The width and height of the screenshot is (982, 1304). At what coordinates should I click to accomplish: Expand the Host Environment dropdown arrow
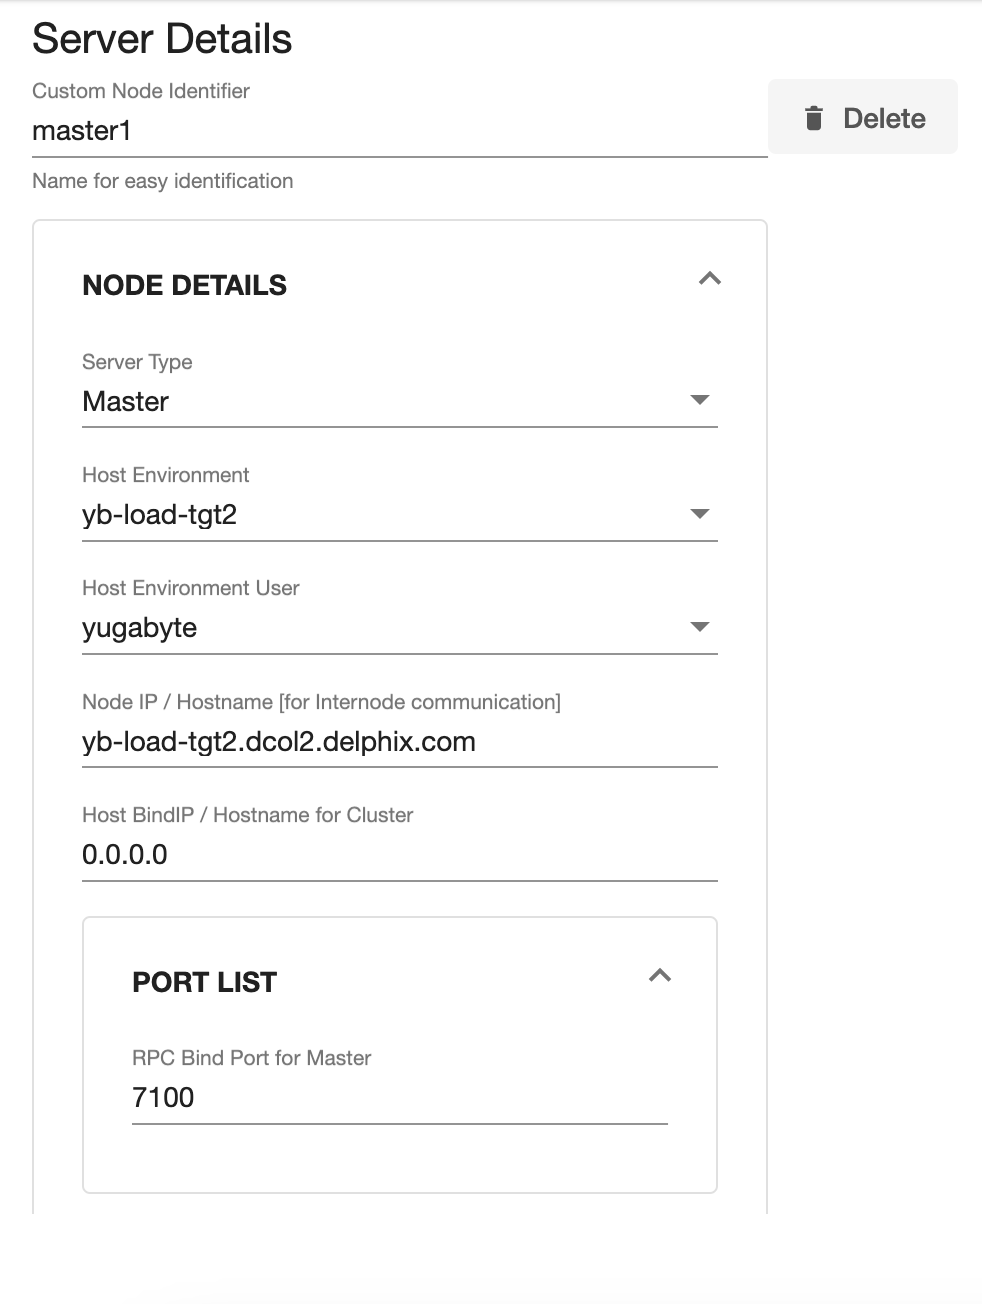pyautogui.click(x=700, y=514)
